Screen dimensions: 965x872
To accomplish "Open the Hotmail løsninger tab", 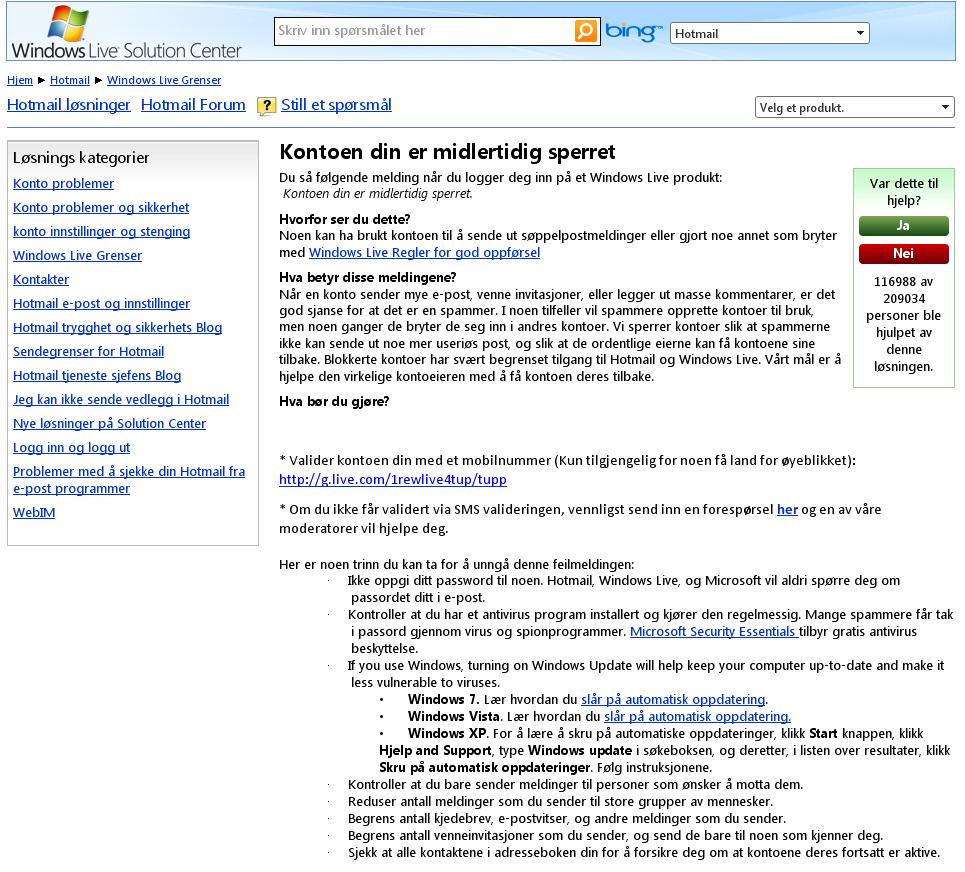I will coord(69,105).
